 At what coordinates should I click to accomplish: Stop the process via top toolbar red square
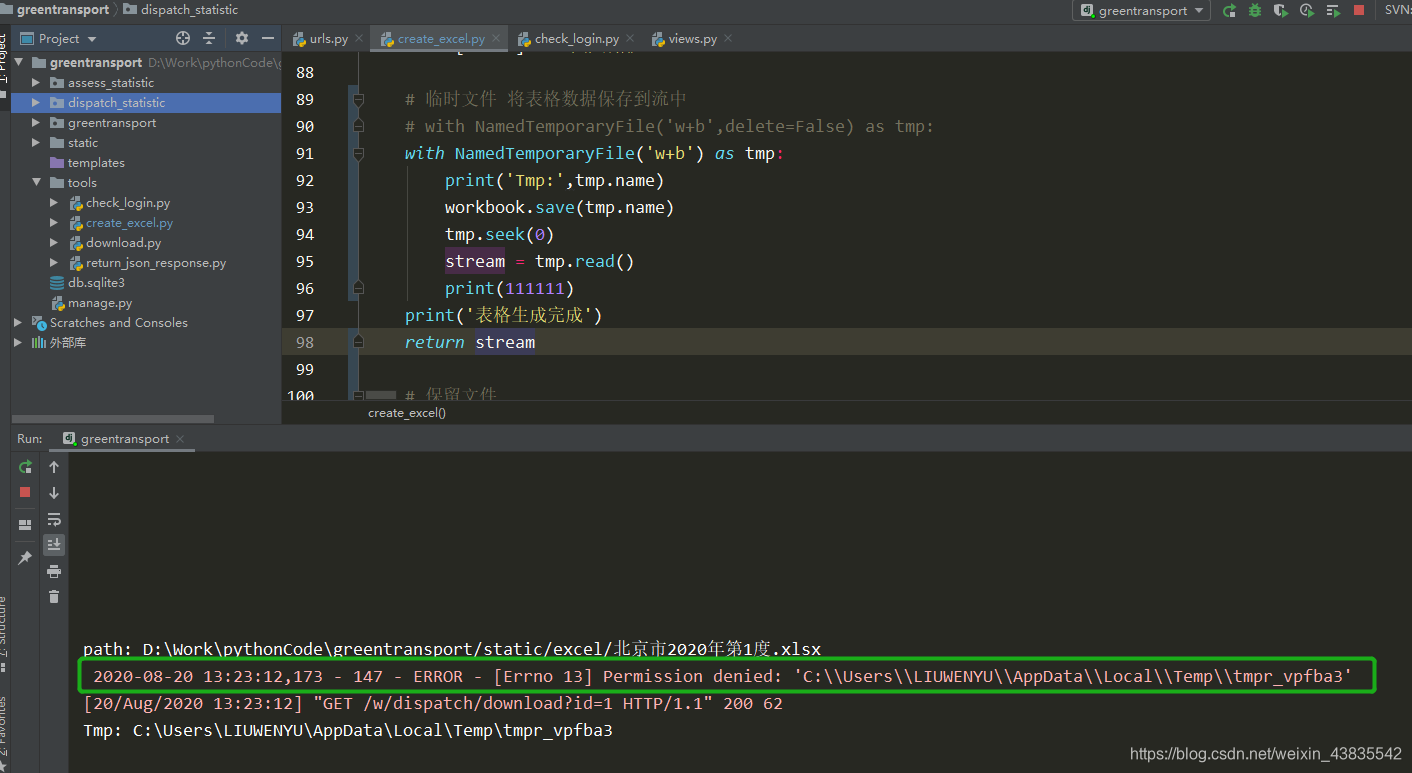[x=1359, y=10]
